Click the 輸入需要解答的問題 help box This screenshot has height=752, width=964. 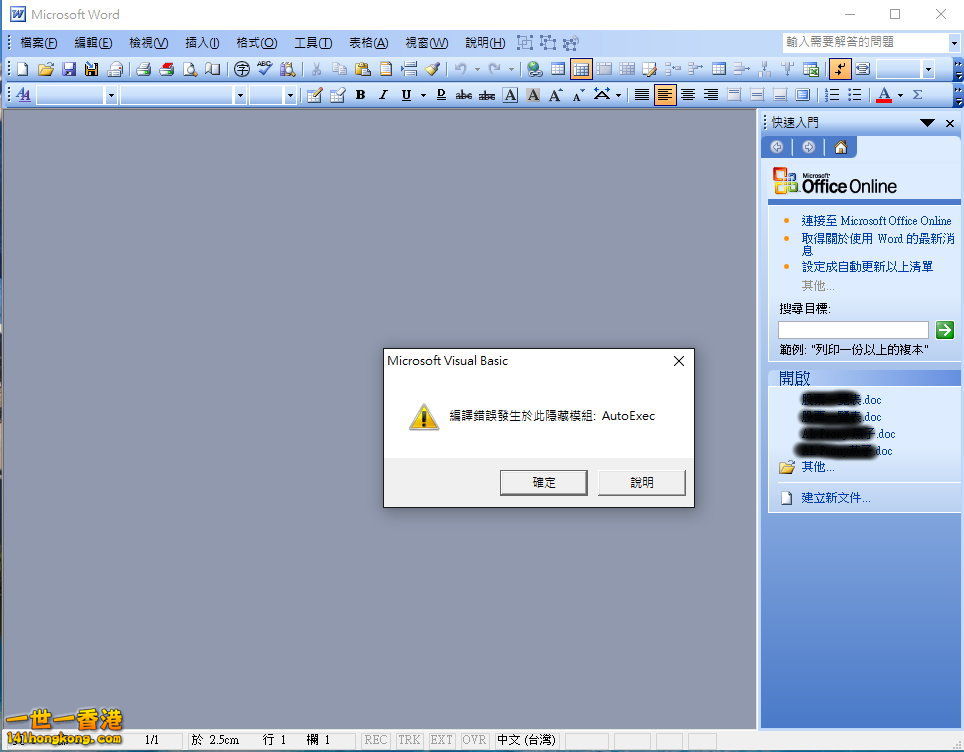[866, 42]
